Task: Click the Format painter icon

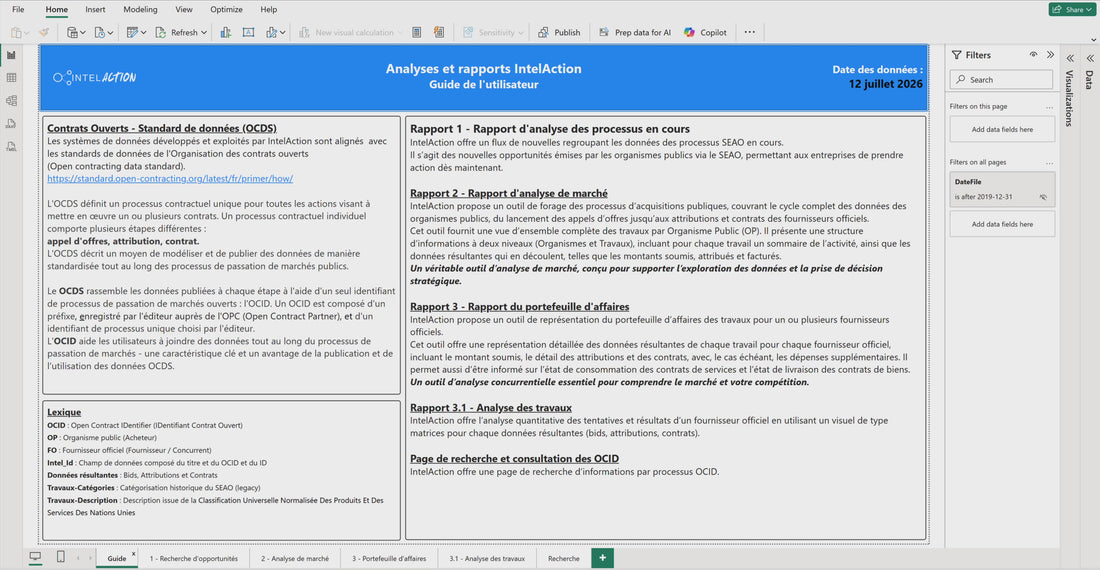Action: tap(43, 32)
